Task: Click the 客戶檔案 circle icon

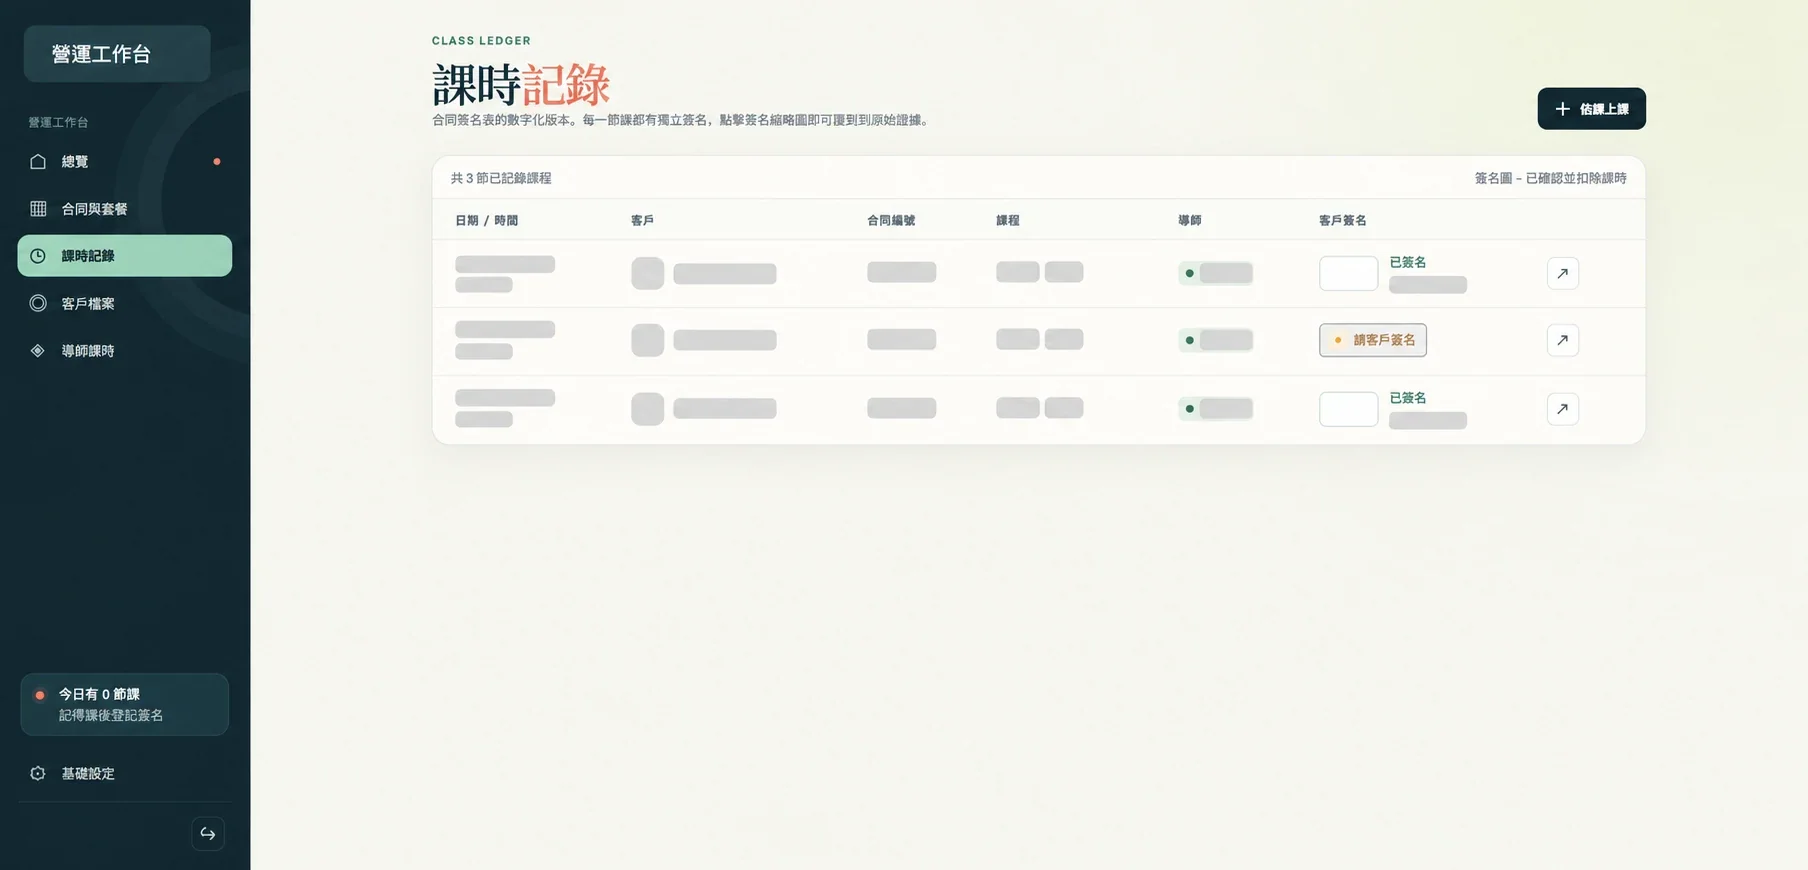Action: (x=38, y=303)
